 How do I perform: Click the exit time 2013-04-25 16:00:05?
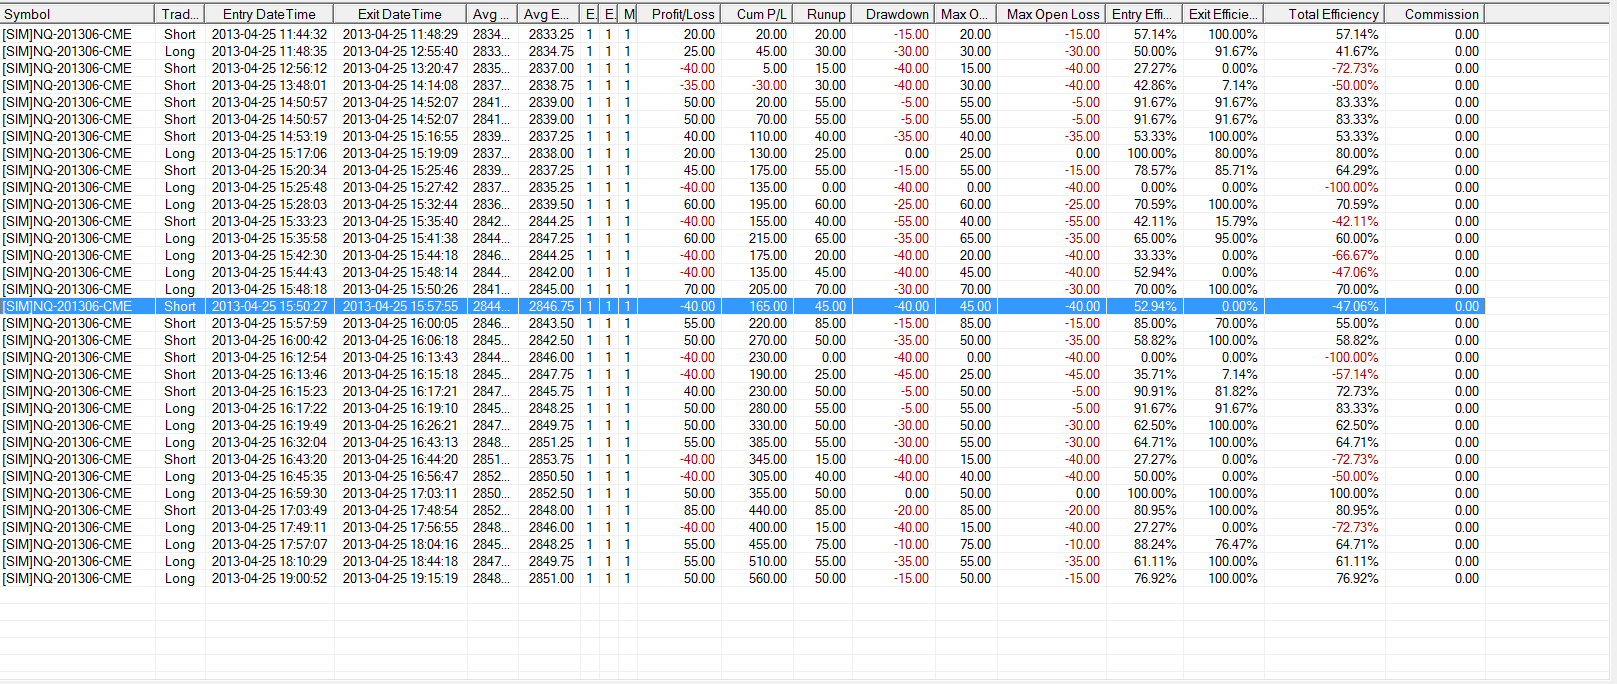pyautogui.click(x=400, y=323)
